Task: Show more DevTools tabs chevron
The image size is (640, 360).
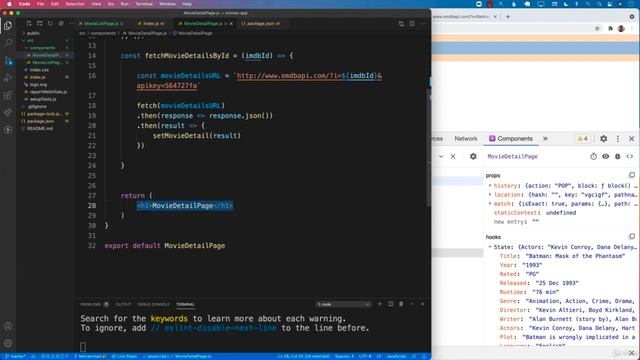Action: tap(545, 139)
